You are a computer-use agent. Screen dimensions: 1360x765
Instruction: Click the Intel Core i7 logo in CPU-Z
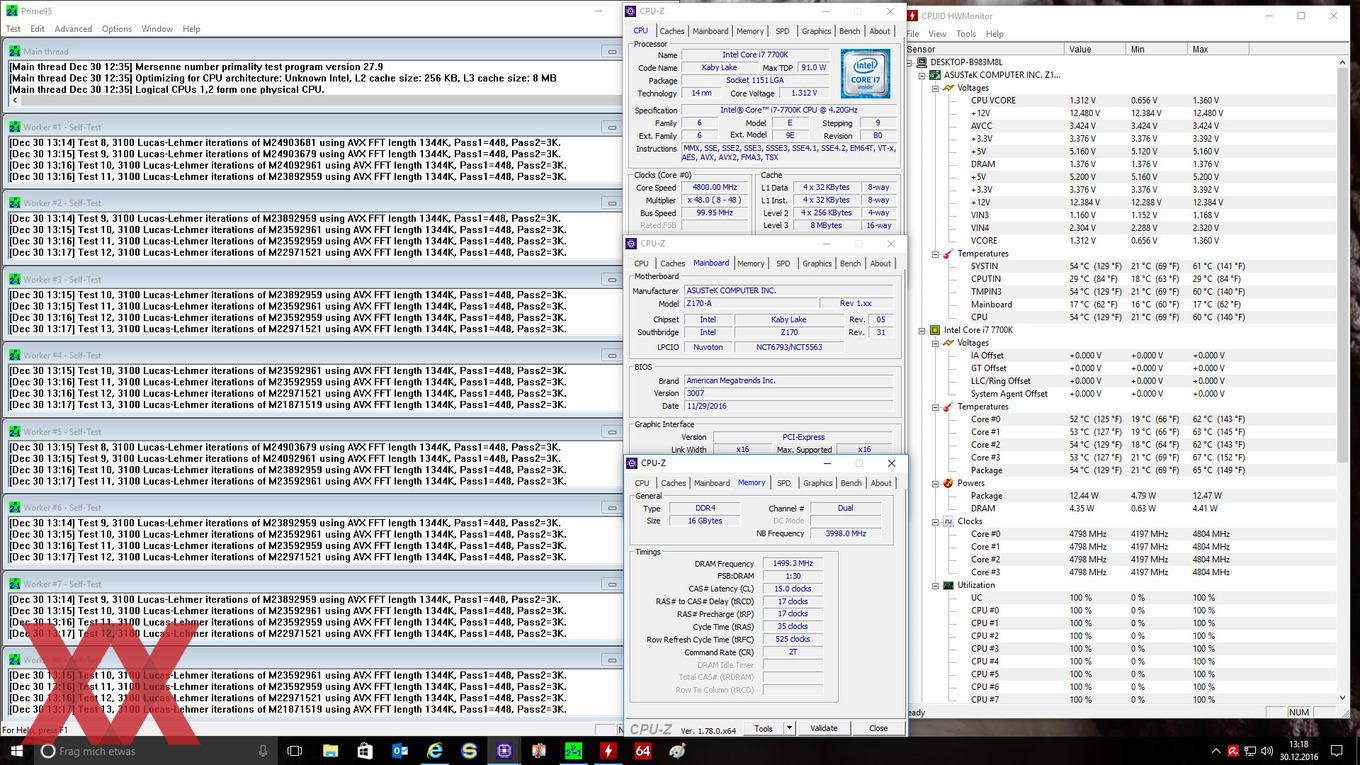[x=865, y=74]
